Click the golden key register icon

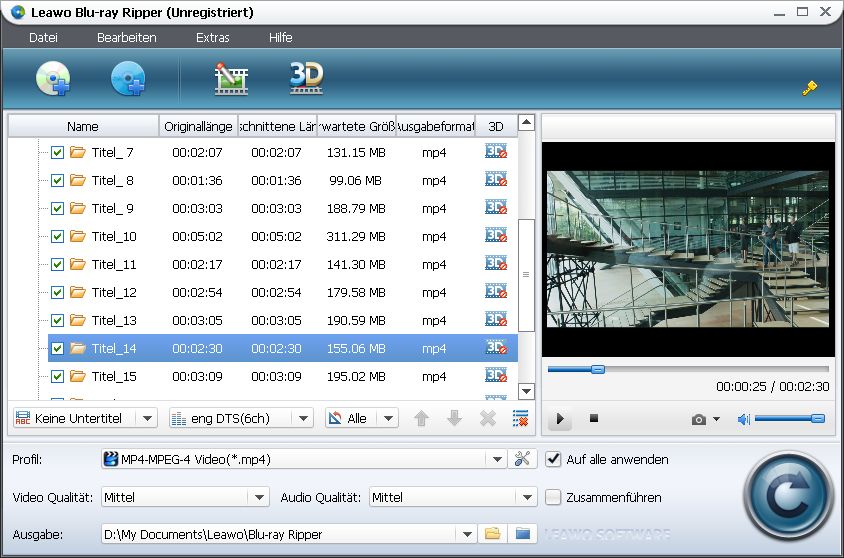pyautogui.click(x=810, y=88)
